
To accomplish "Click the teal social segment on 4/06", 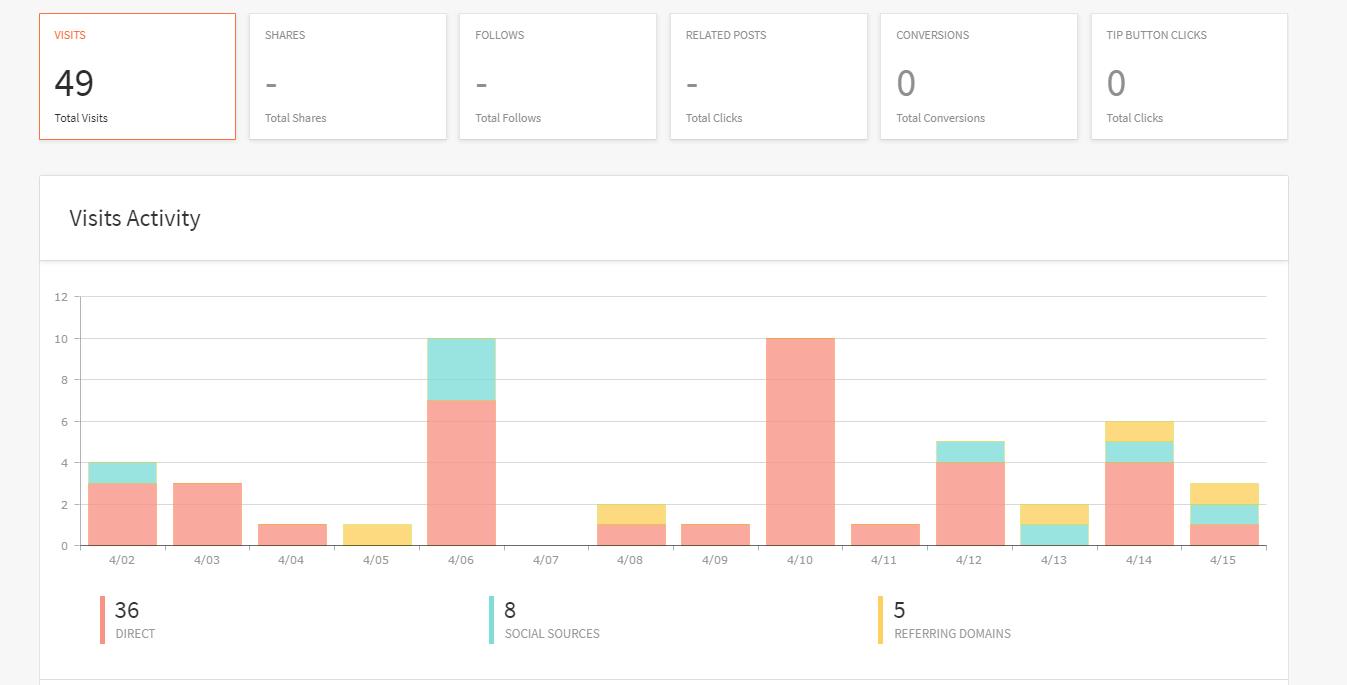I will click(461, 369).
